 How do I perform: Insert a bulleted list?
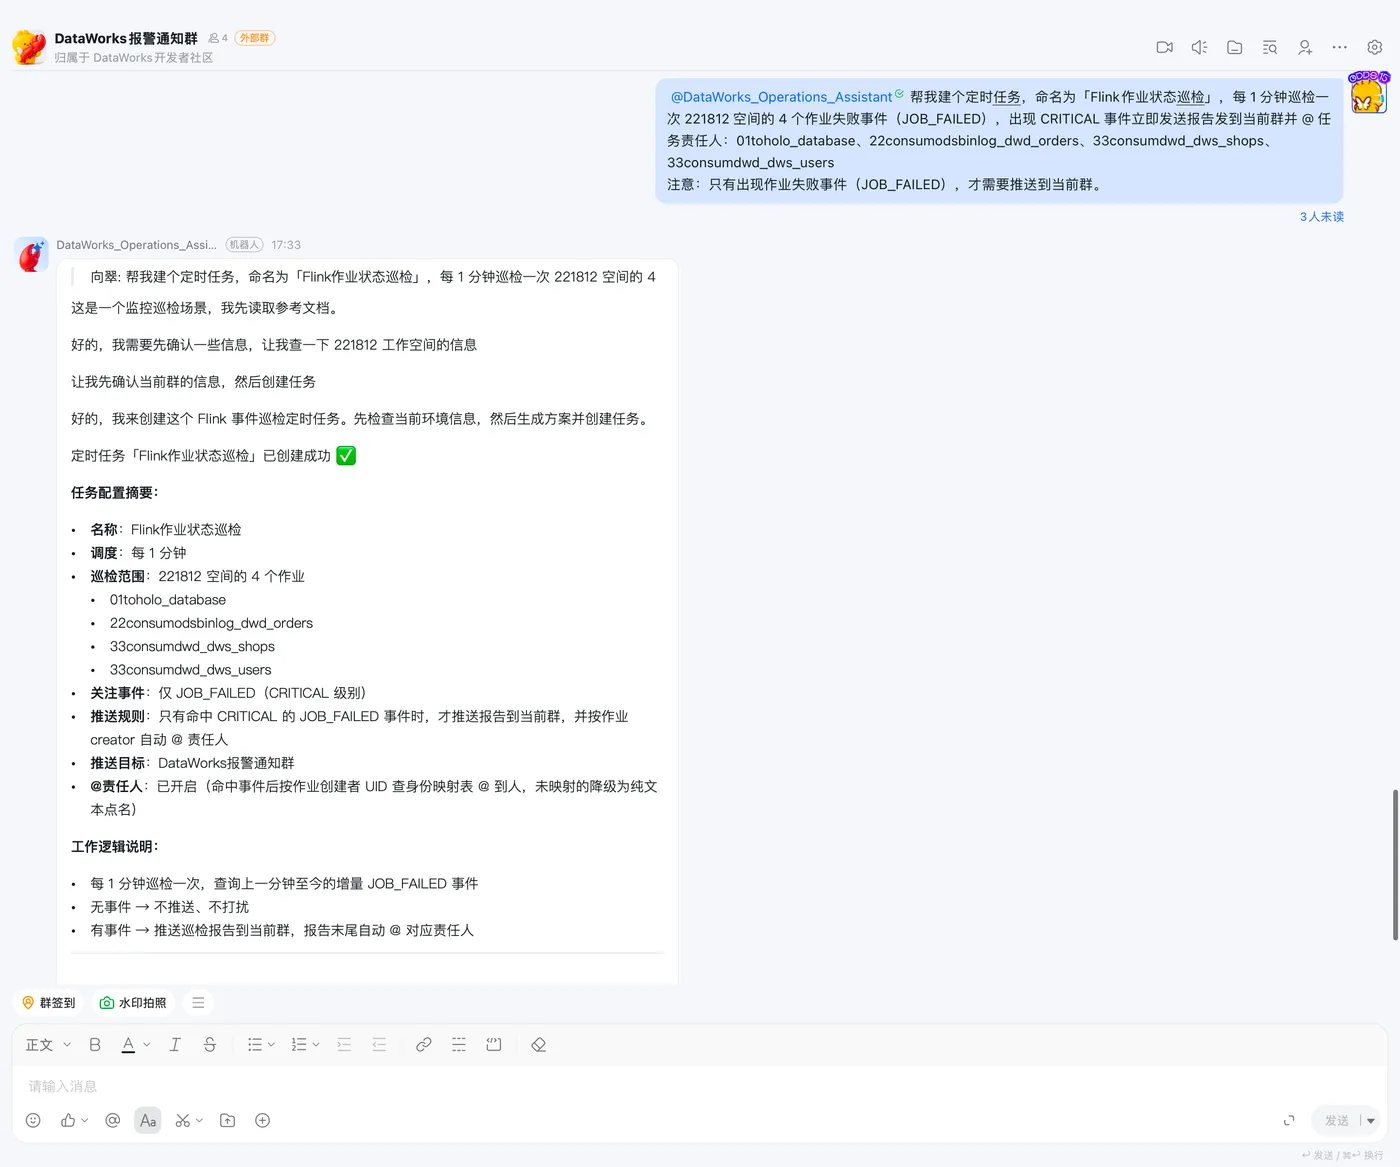pos(255,1045)
